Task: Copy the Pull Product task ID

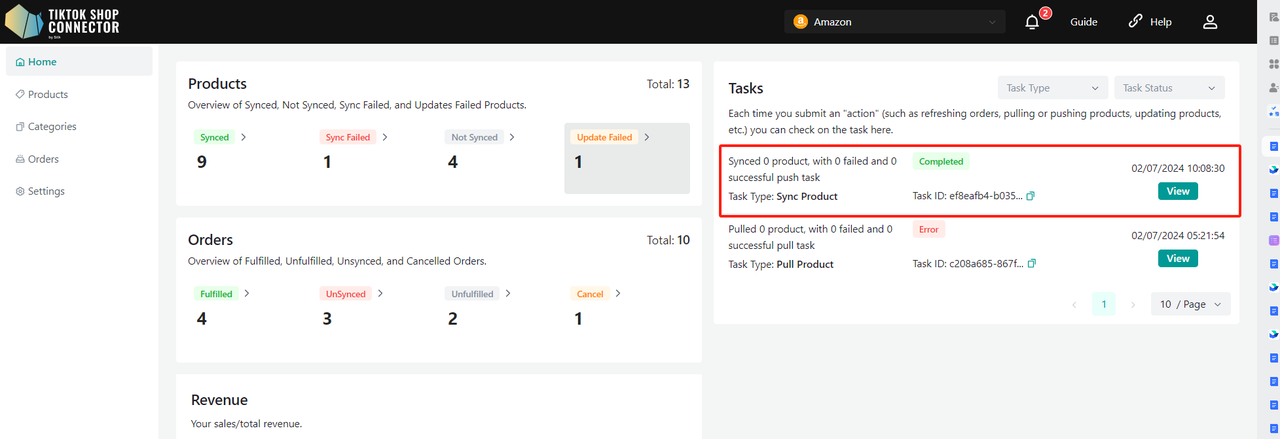Action: [x=1031, y=264]
